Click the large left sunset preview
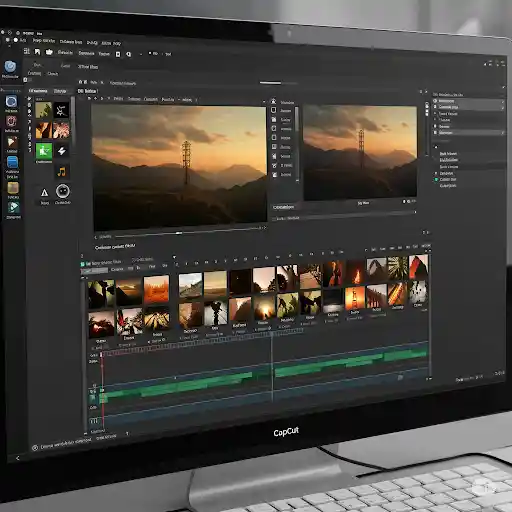Screen dimensions: 512x512 coord(179,167)
